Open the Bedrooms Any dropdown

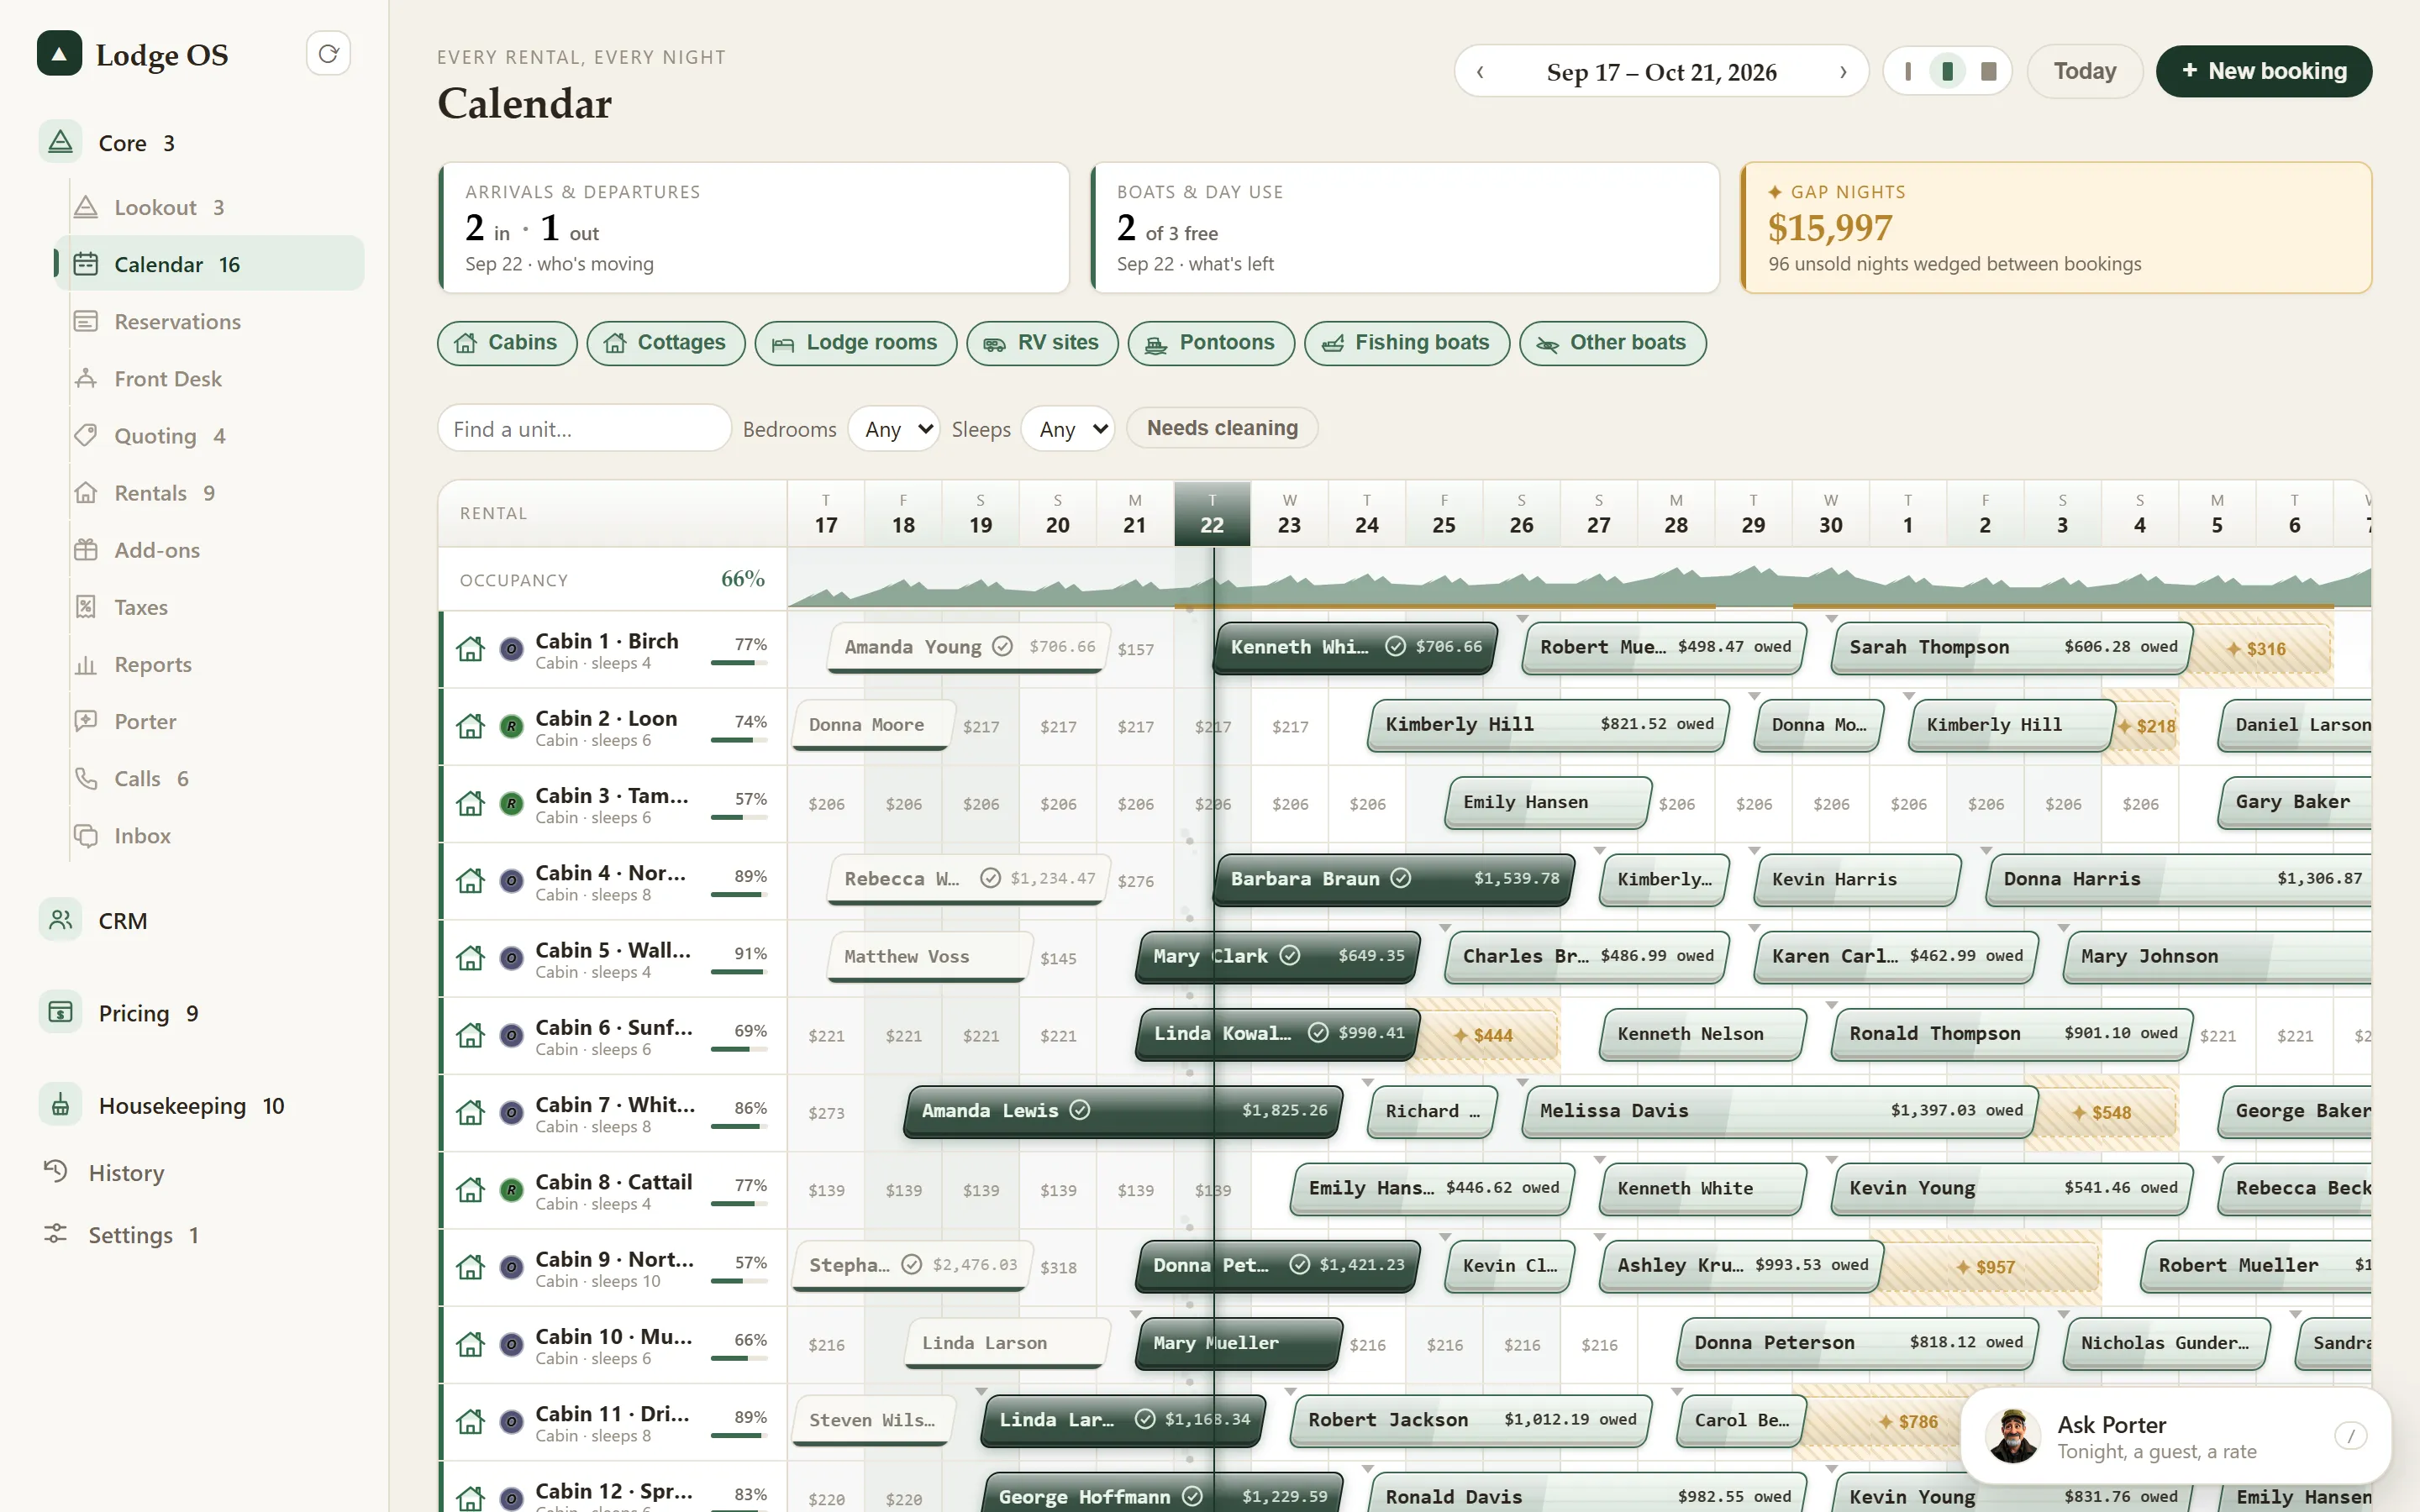(x=894, y=429)
